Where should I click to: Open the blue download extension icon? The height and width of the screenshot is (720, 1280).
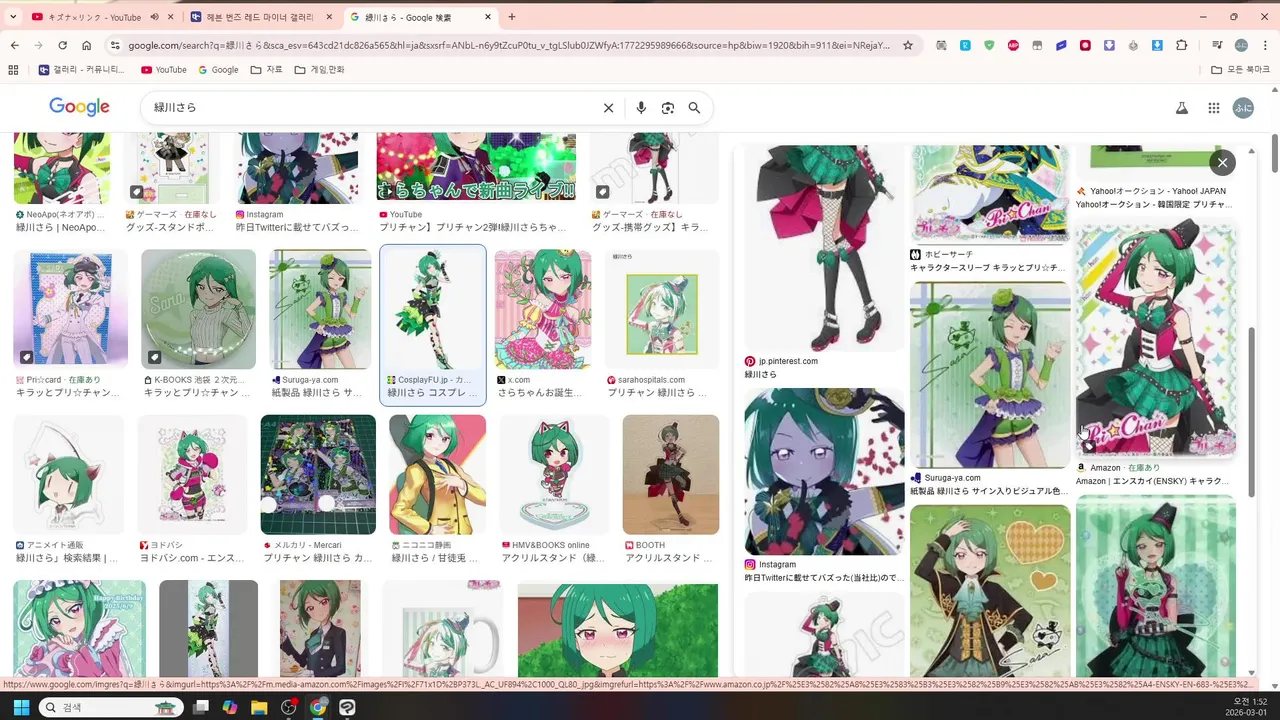pyautogui.click(x=1157, y=45)
